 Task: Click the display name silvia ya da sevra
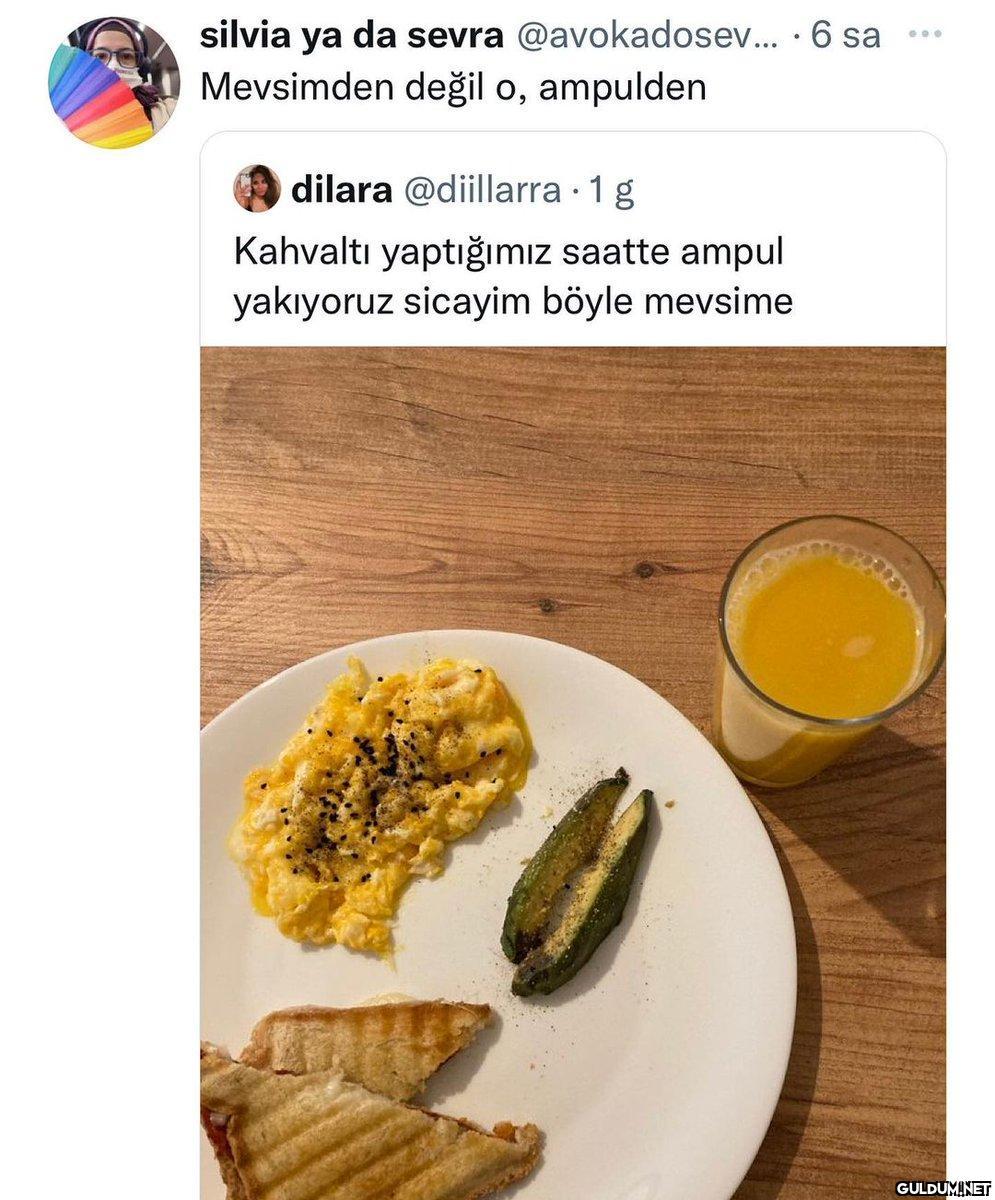pyautogui.click(x=352, y=35)
